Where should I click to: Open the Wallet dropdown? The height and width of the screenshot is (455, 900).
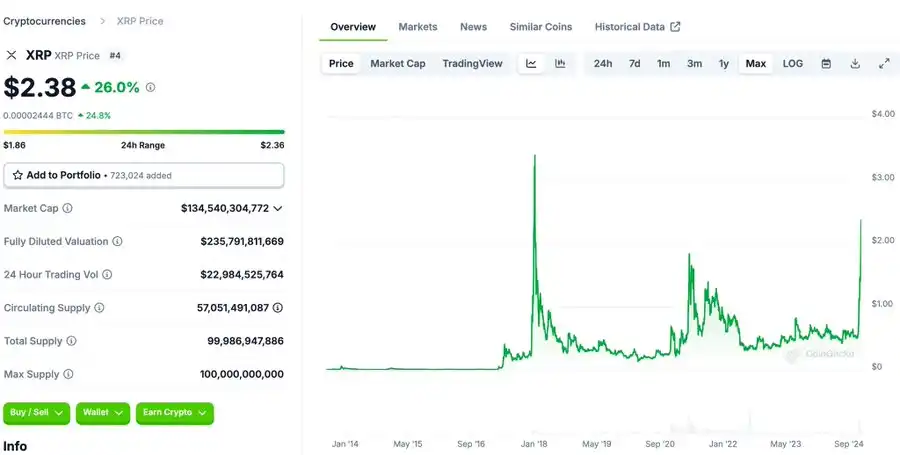[x=103, y=412]
